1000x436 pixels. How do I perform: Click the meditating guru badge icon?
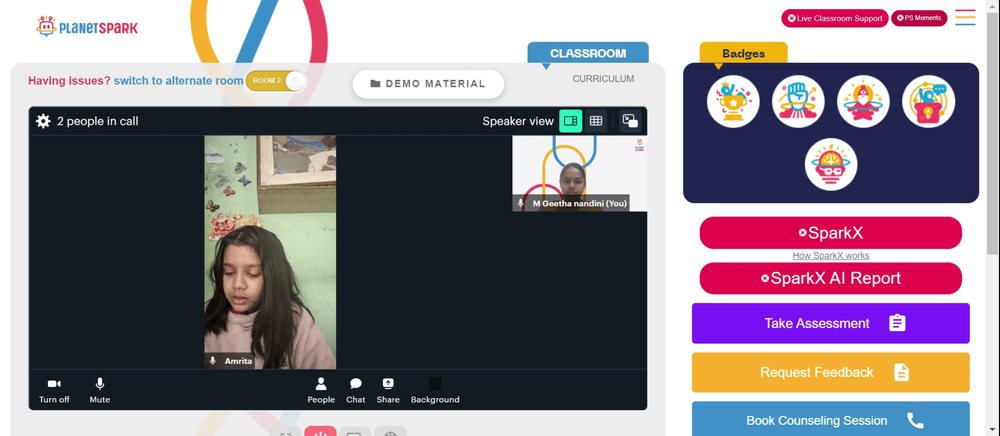(863, 101)
